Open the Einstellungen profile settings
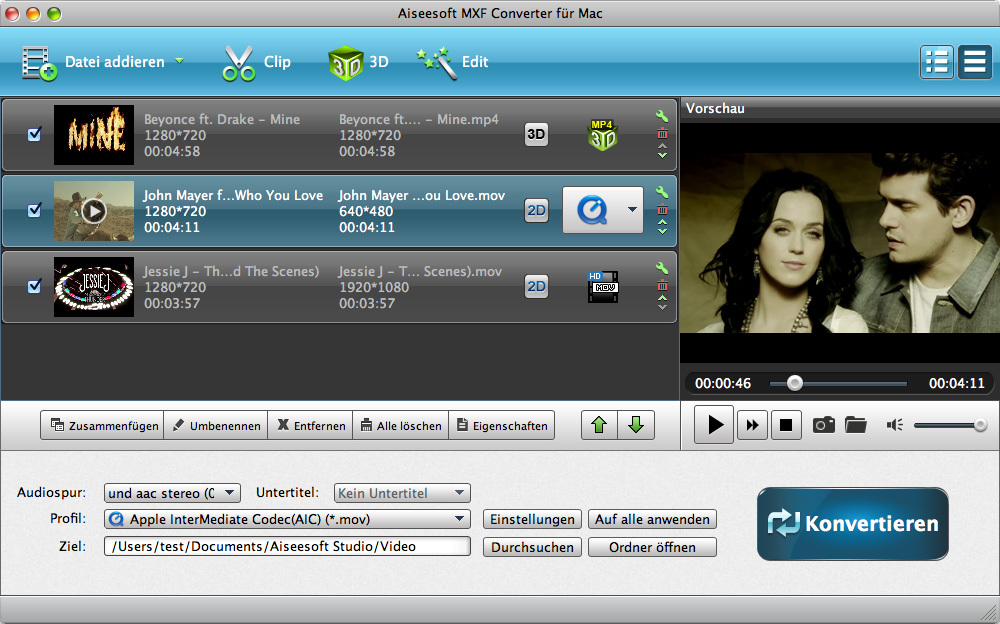The image size is (1000, 624). click(x=533, y=519)
